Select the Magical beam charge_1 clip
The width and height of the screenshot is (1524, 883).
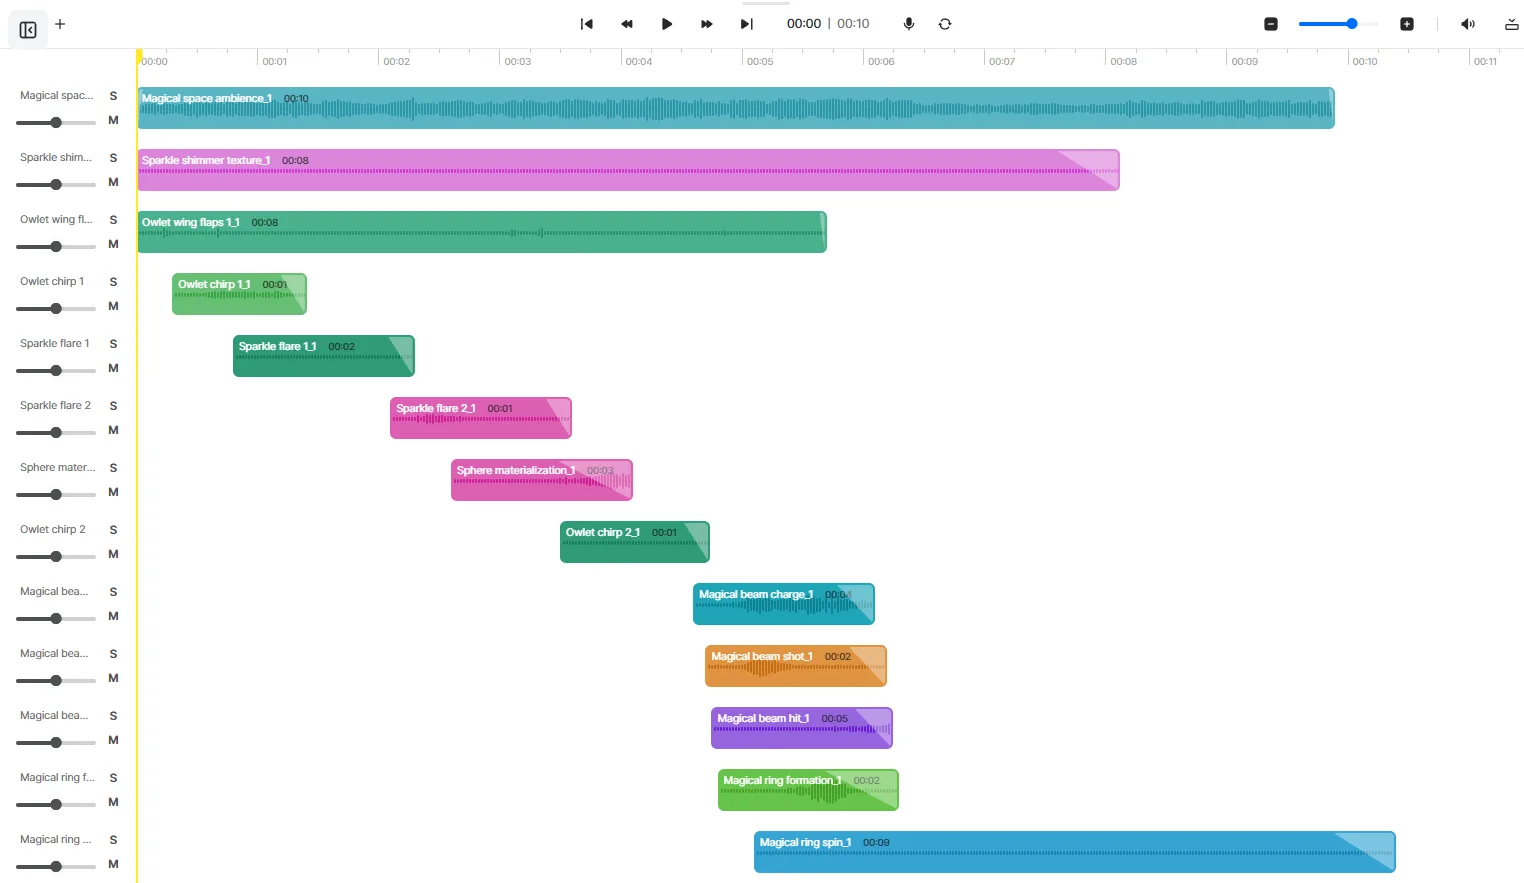click(784, 604)
